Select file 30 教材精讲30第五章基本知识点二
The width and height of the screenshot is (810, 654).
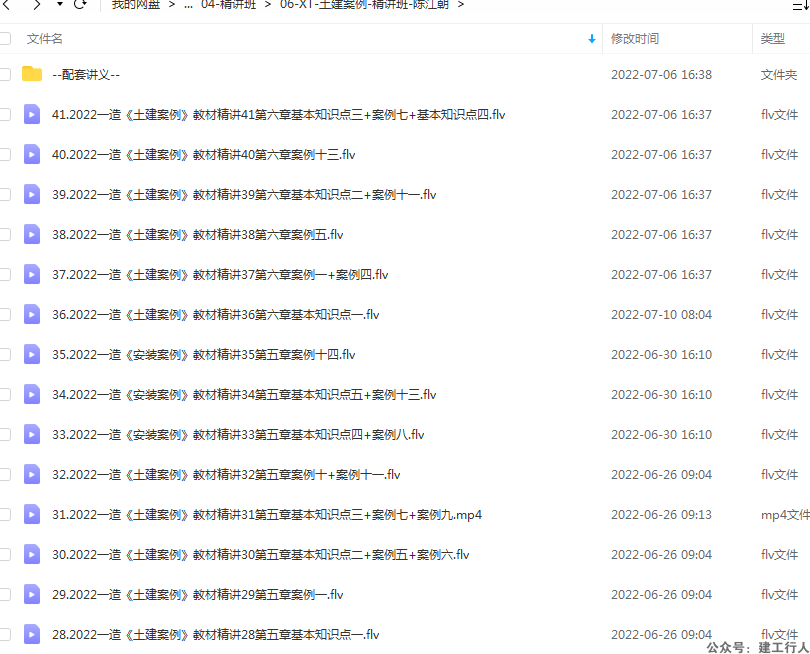pyautogui.click(x=260, y=555)
